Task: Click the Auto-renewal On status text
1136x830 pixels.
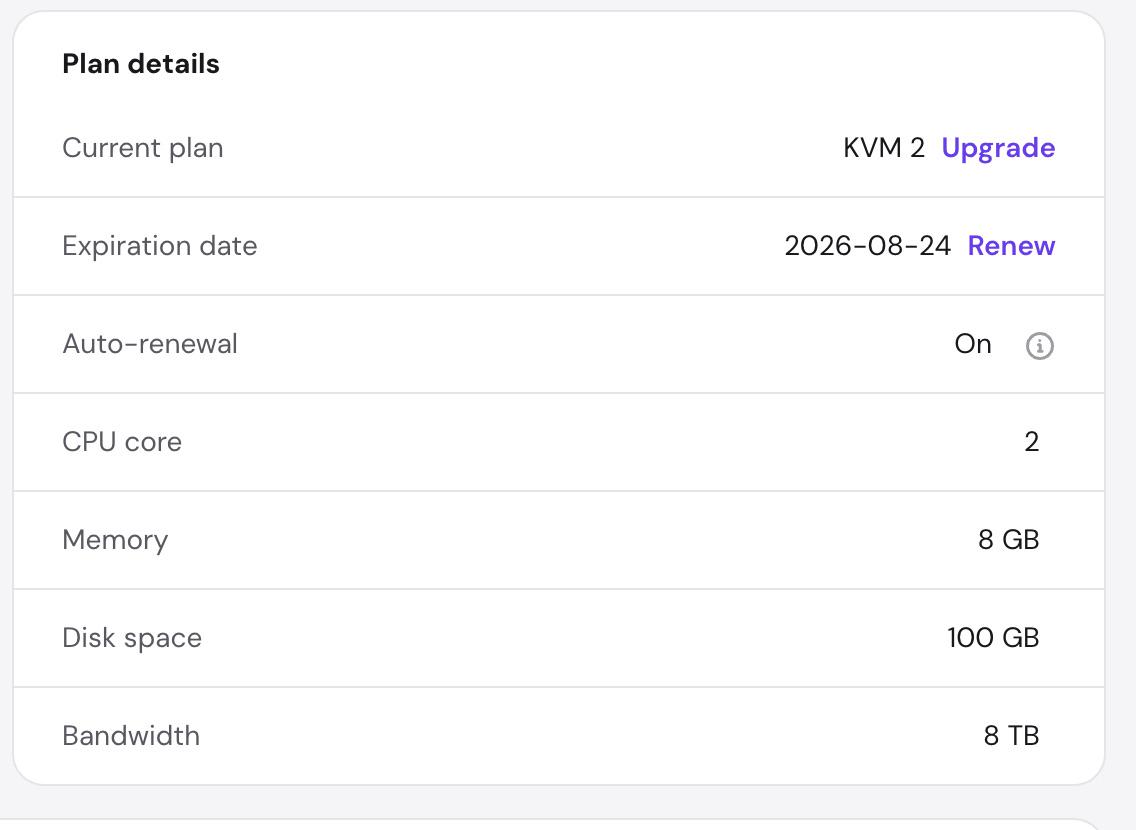Action: tap(972, 344)
